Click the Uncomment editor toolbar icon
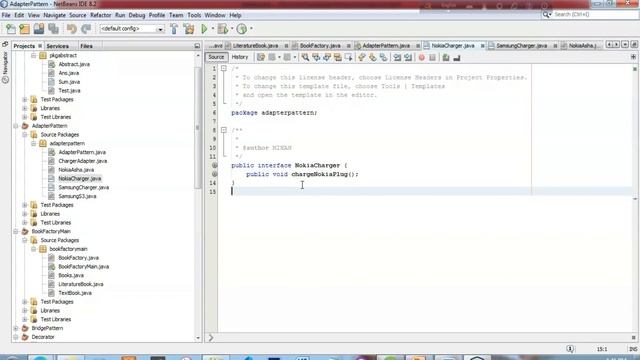This screenshot has height=360, width=640. tap(457, 58)
